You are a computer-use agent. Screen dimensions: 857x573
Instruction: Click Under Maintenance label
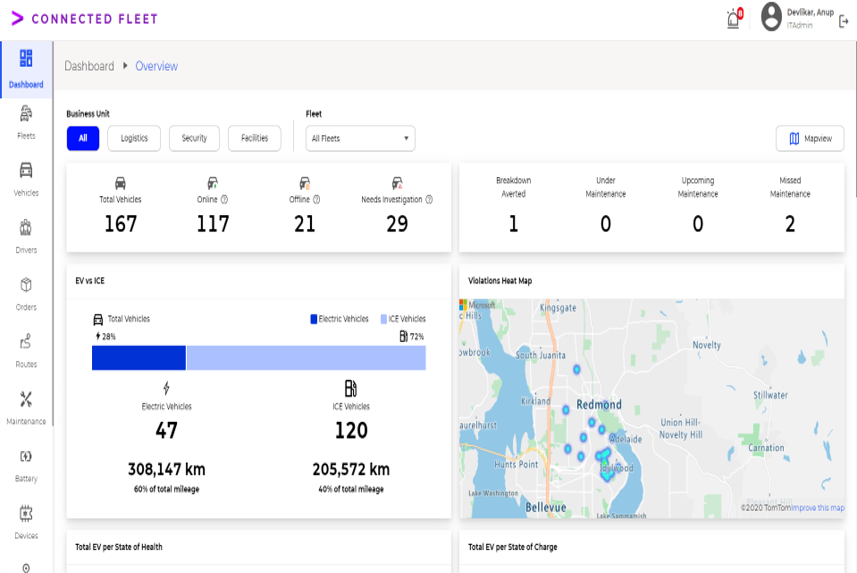[x=606, y=187]
